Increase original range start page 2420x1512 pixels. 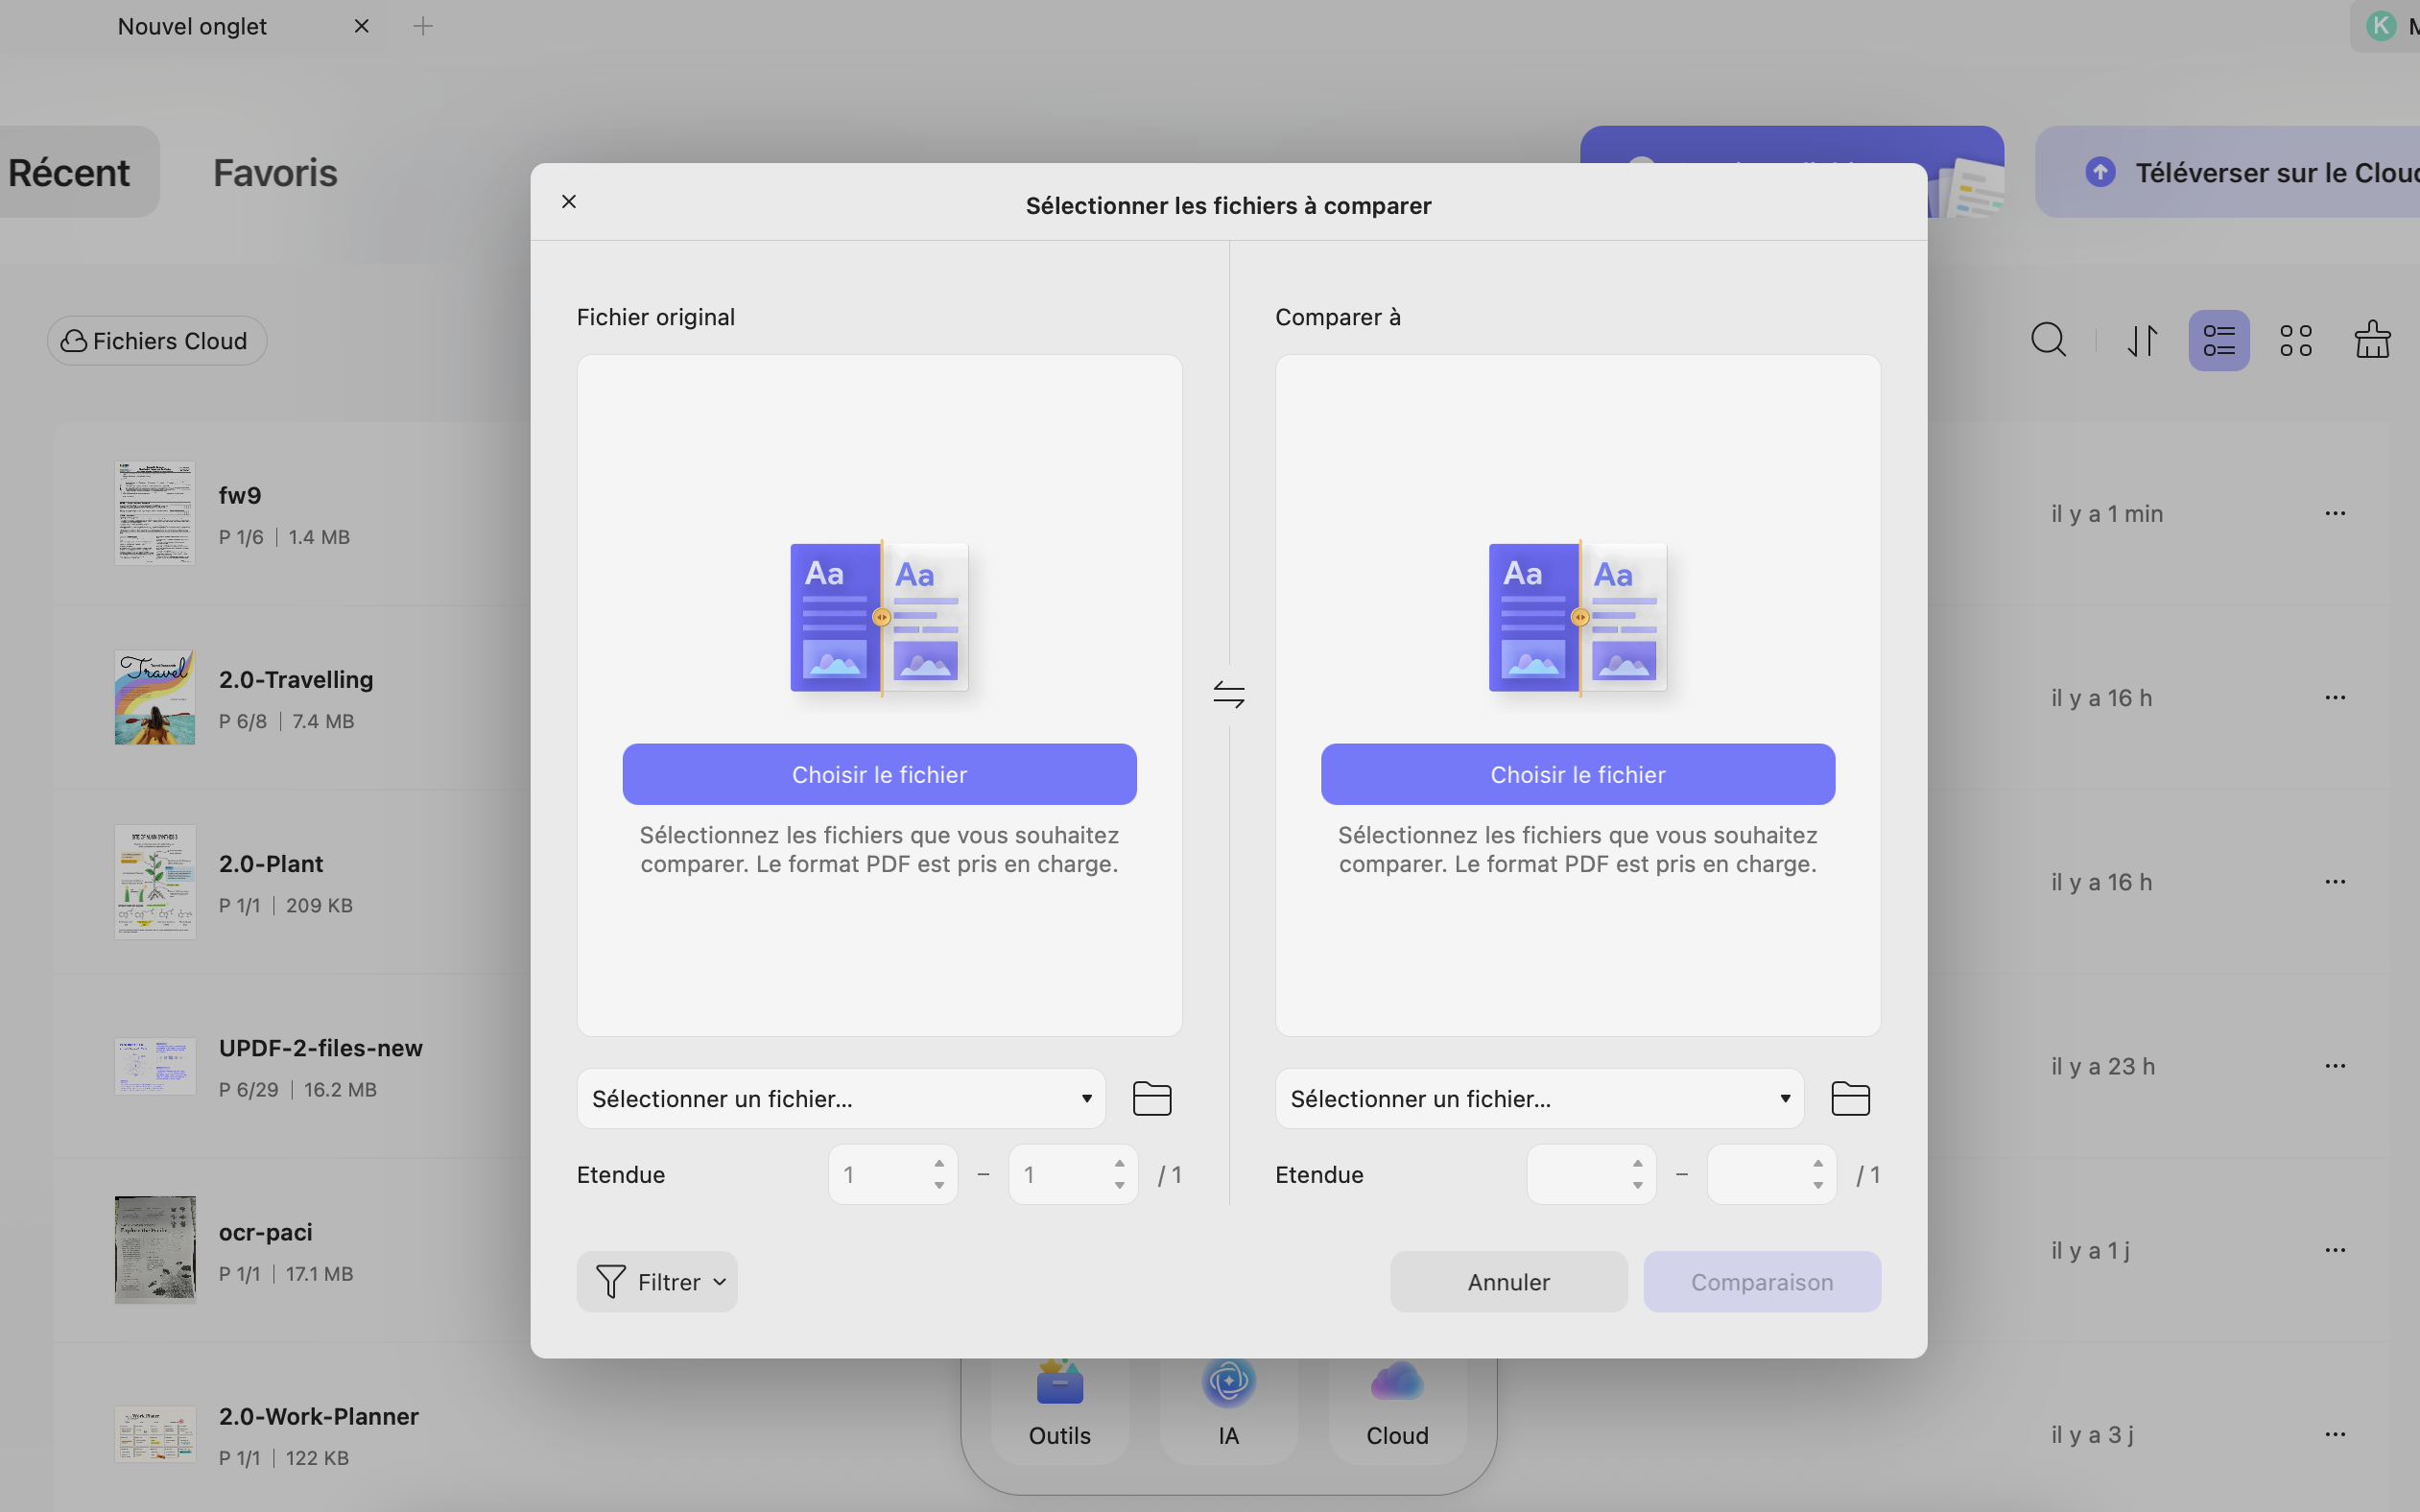click(x=939, y=1163)
